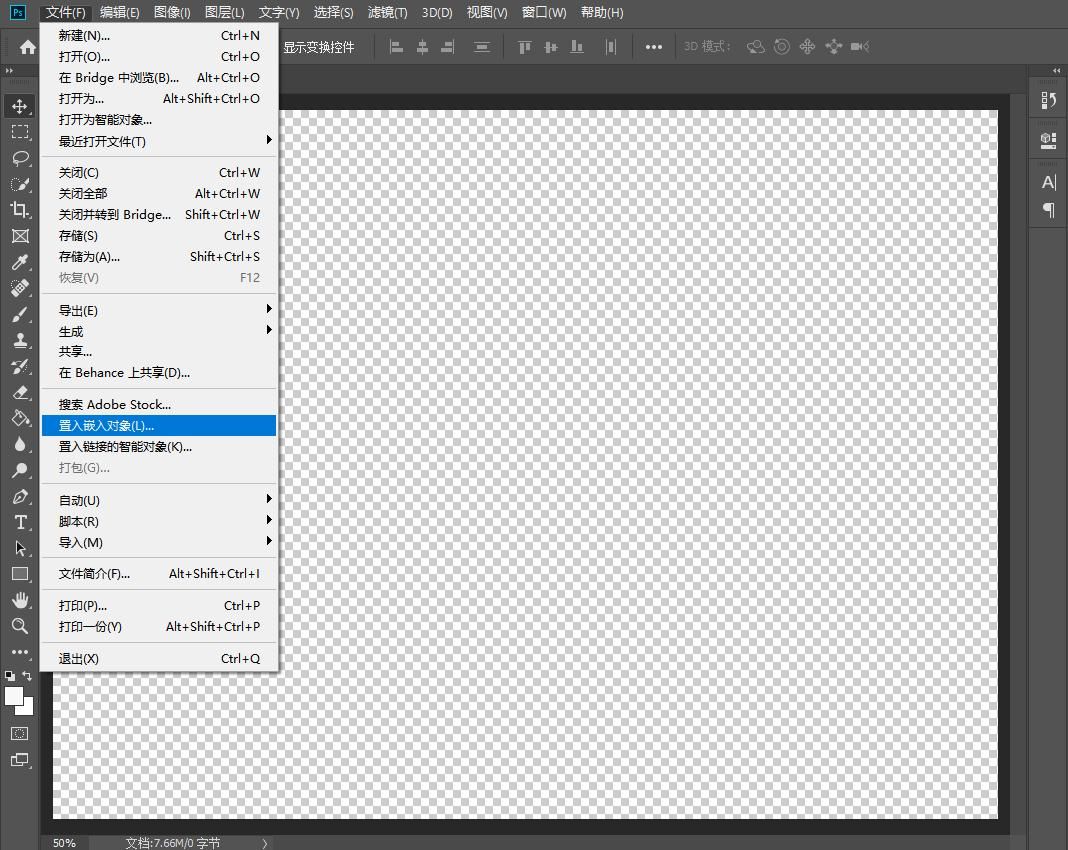This screenshot has width=1068, height=850.
Task: Click align horizontal centers icon
Action: [422, 47]
